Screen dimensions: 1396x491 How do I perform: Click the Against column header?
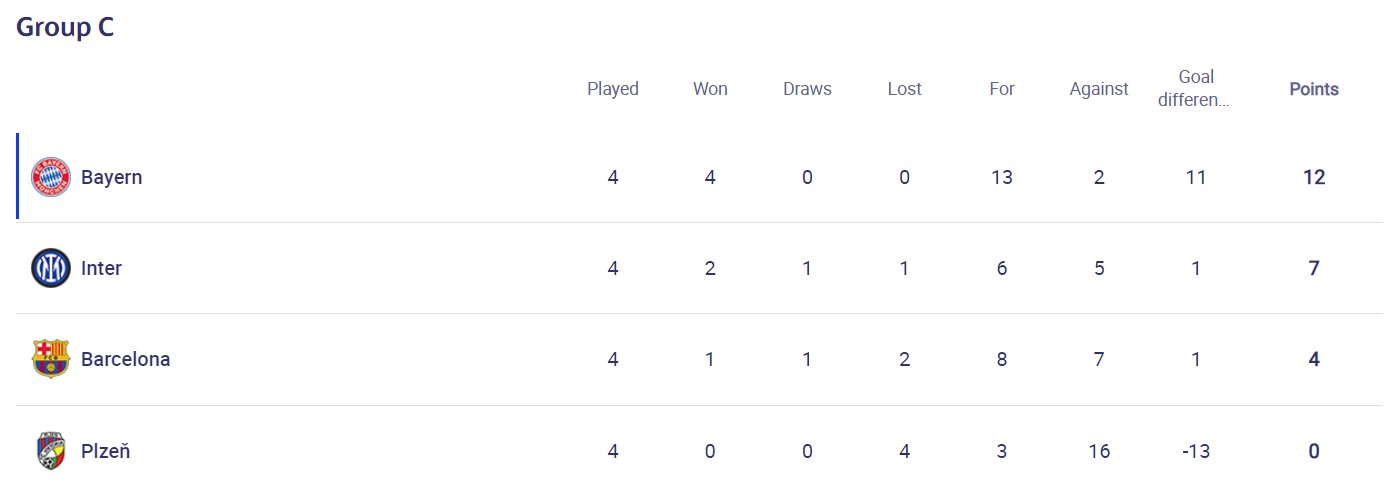click(x=1098, y=89)
